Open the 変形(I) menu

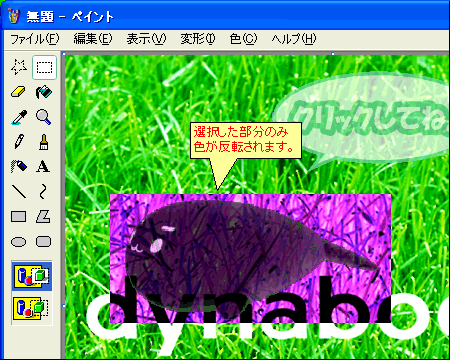click(x=198, y=39)
